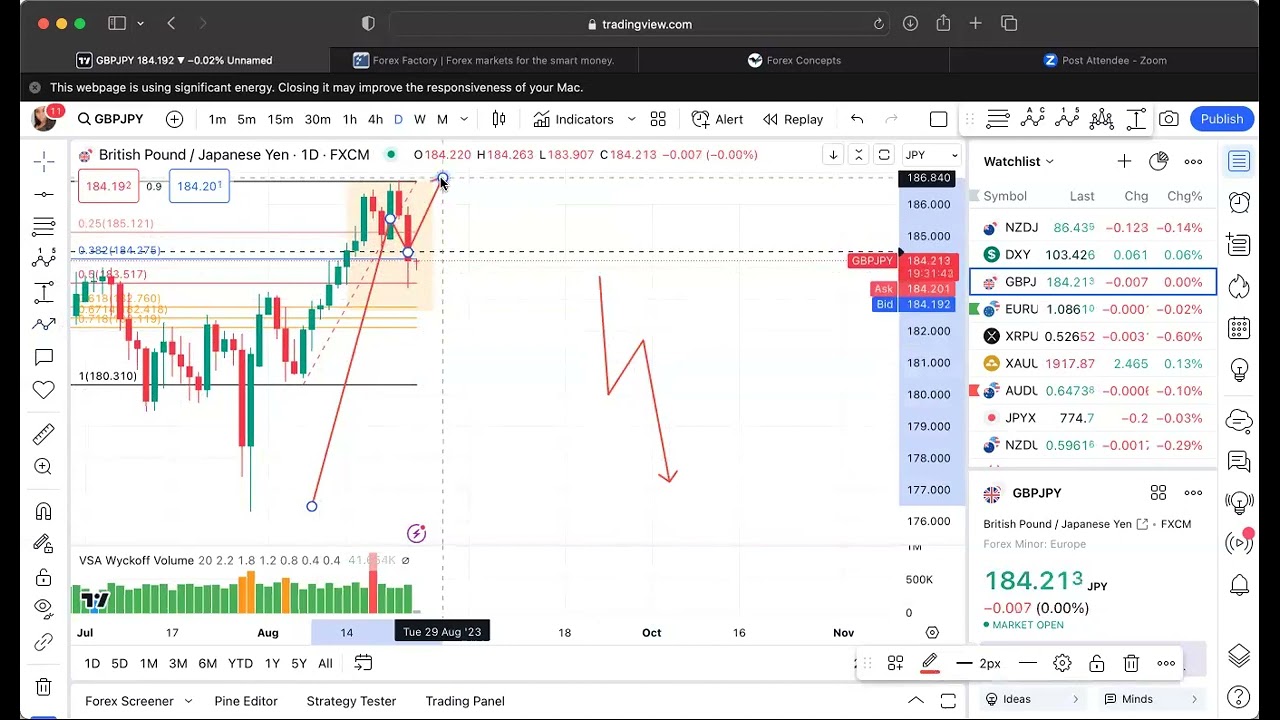Undo last chart action
This screenshot has height=720, width=1280.
coord(857,119)
